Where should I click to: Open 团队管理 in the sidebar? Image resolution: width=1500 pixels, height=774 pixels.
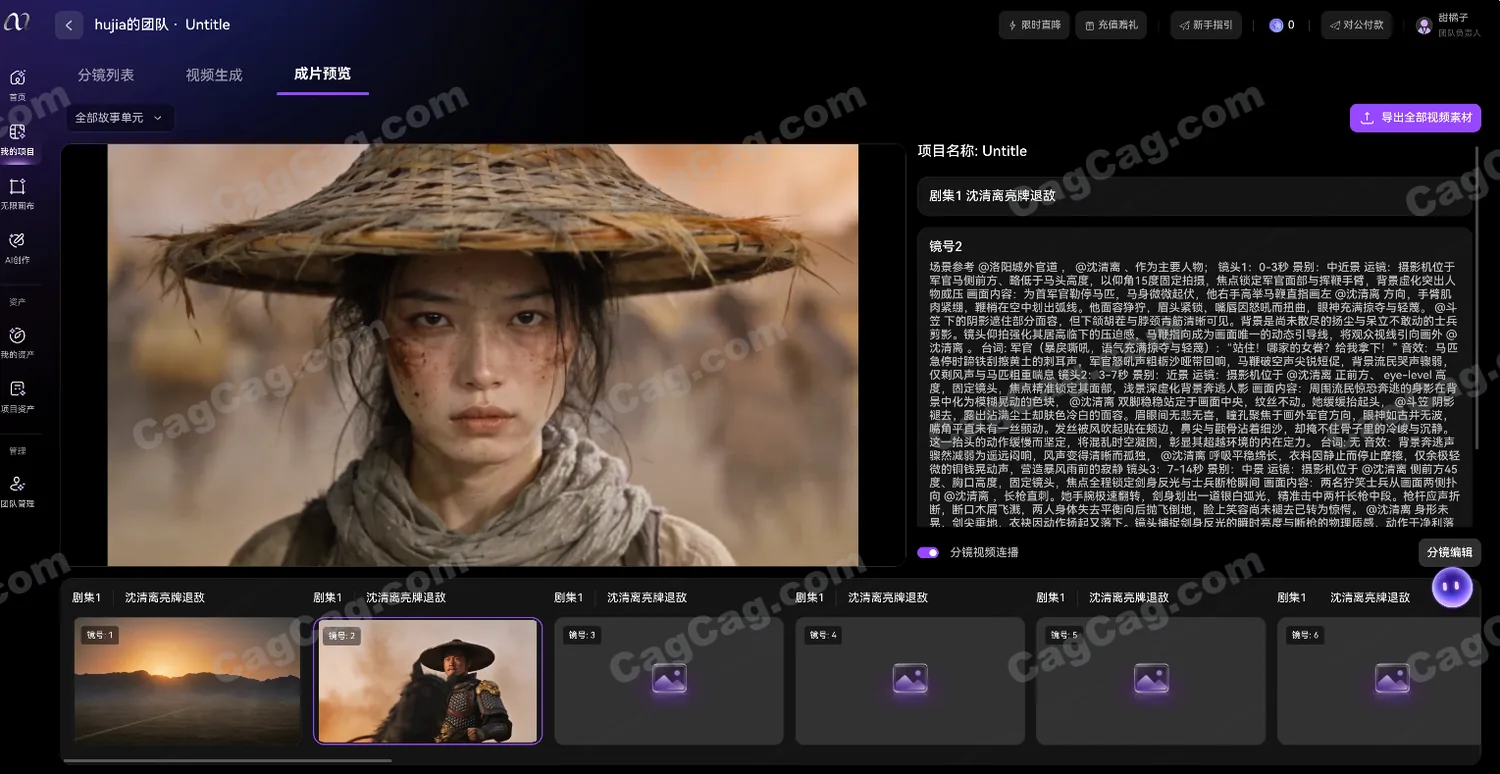pos(17,491)
